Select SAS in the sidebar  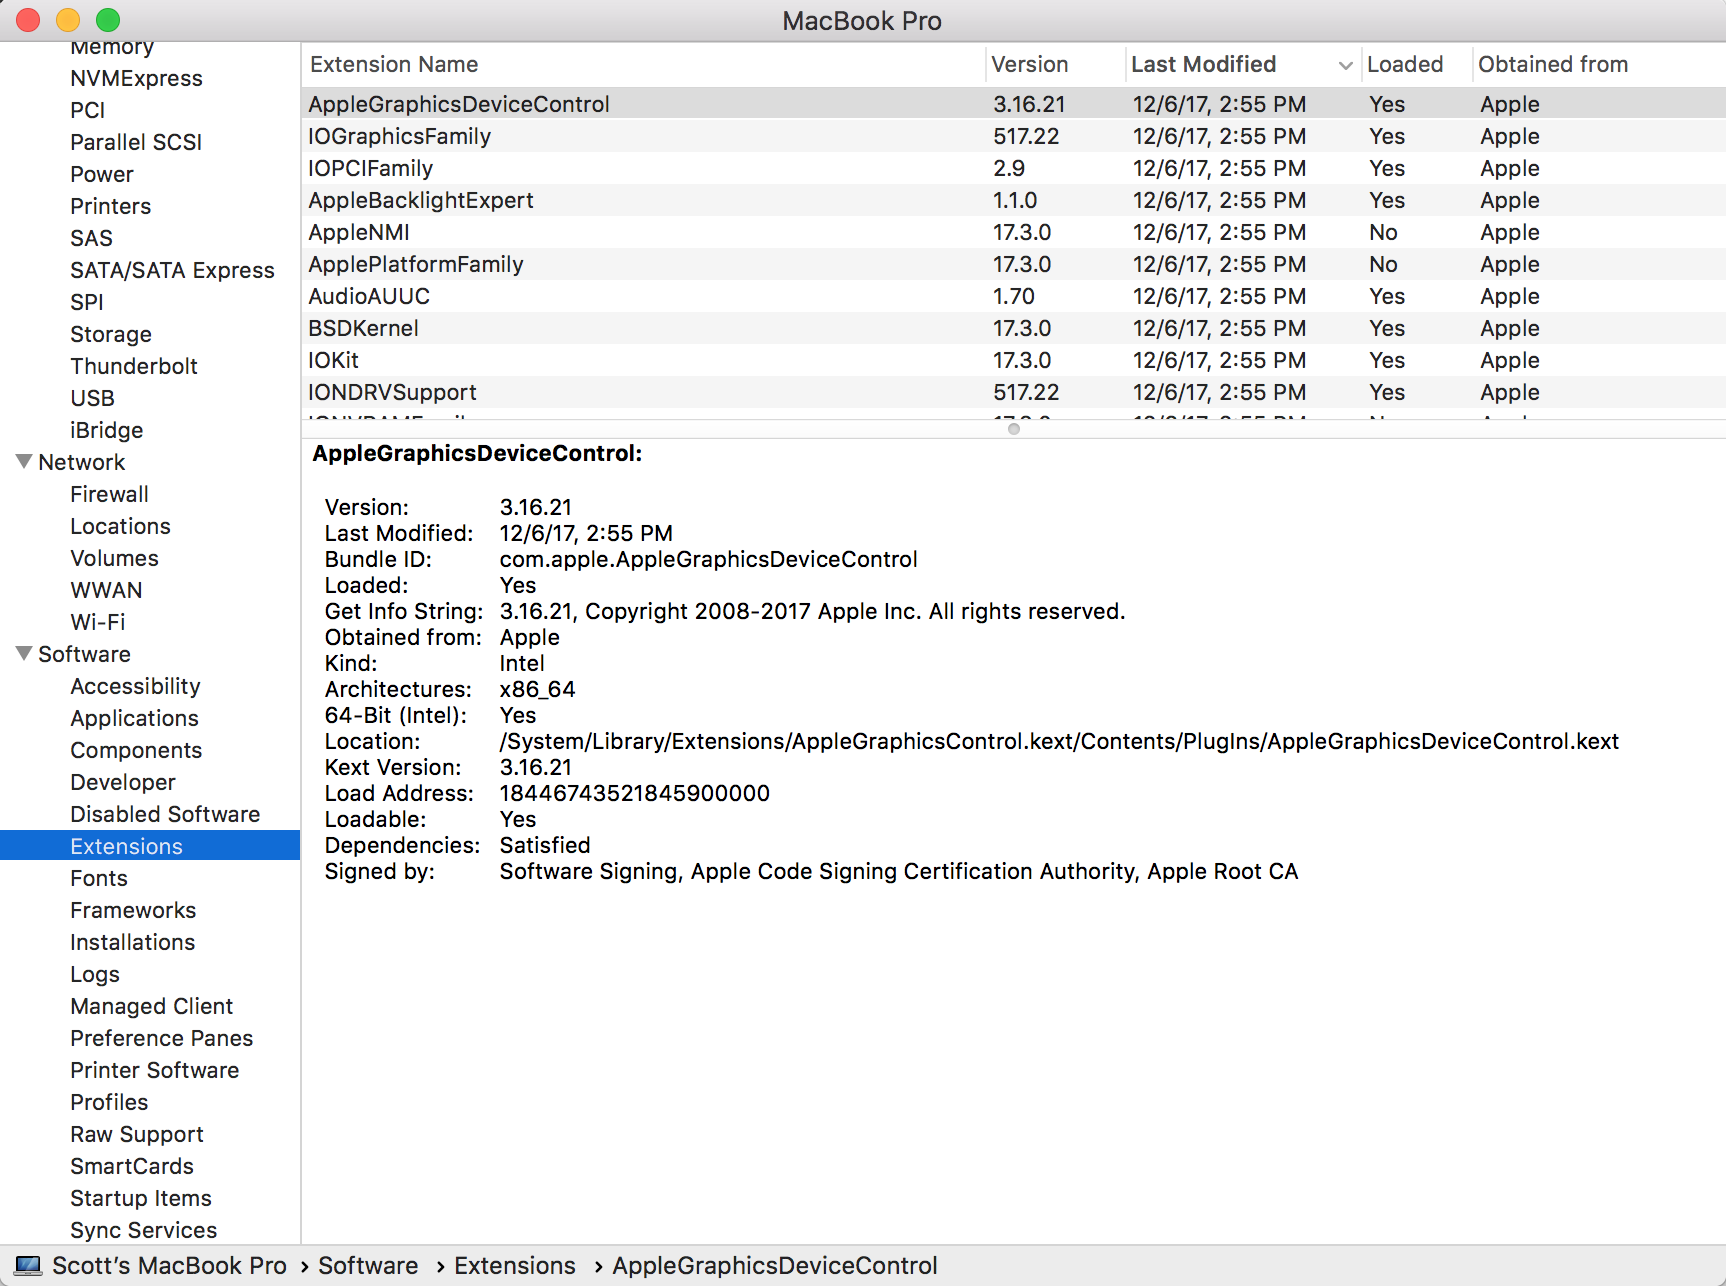pos(91,238)
